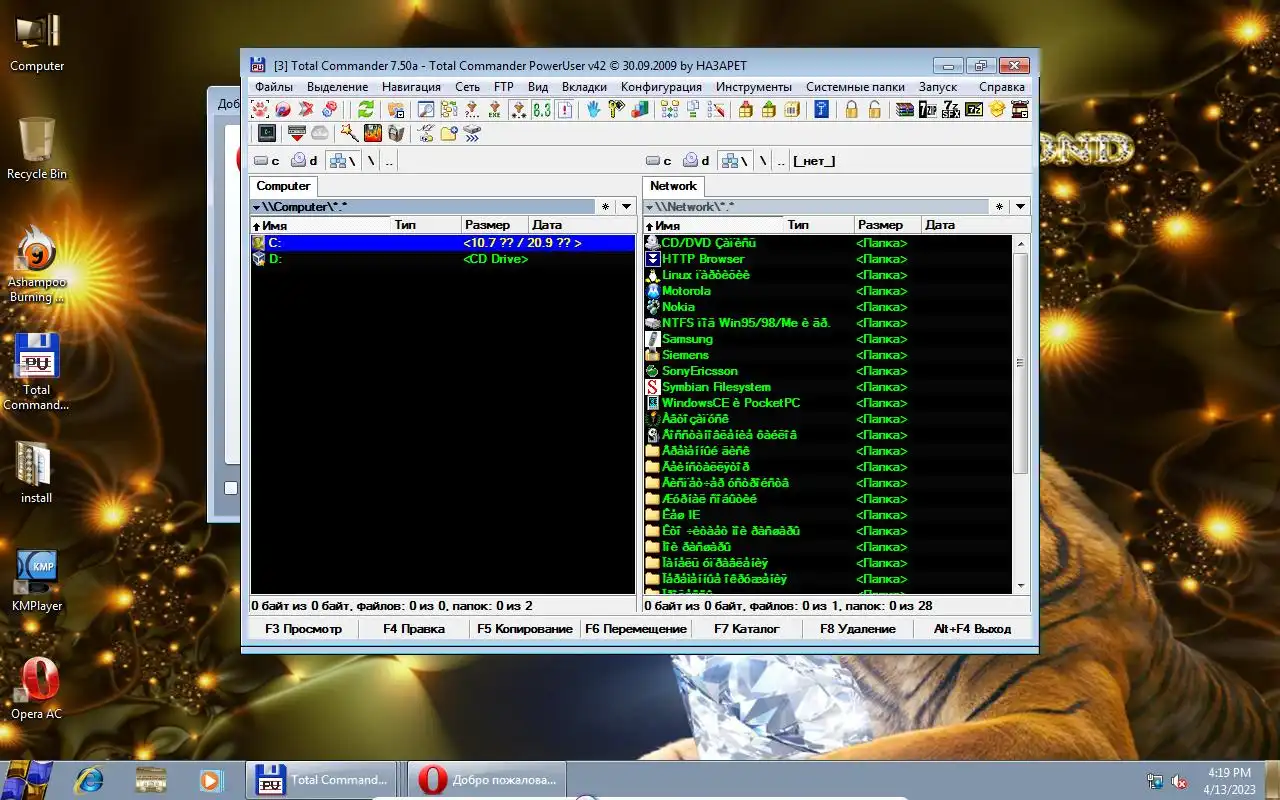
Task: Click the new folder with plus icon
Action: point(449,132)
